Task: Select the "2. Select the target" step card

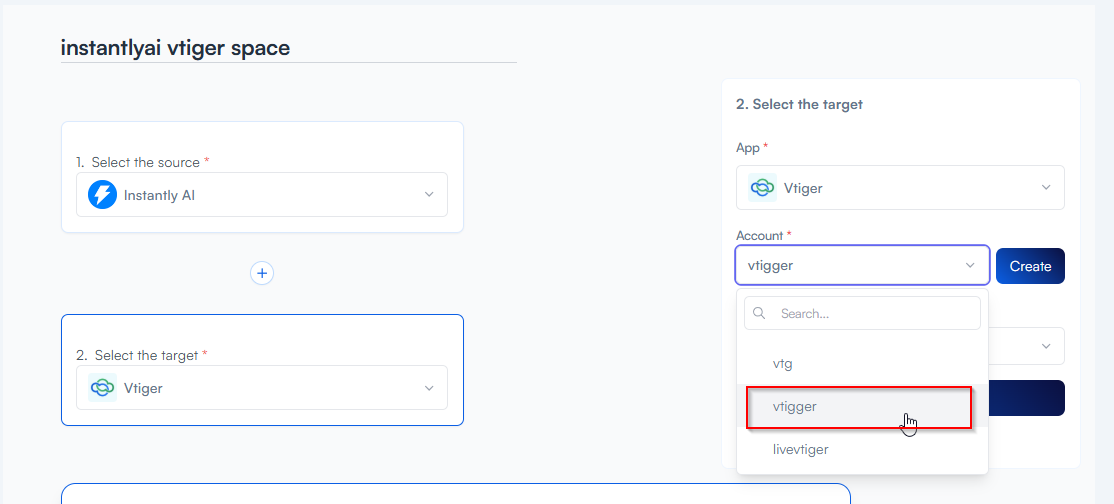Action: [262, 336]
